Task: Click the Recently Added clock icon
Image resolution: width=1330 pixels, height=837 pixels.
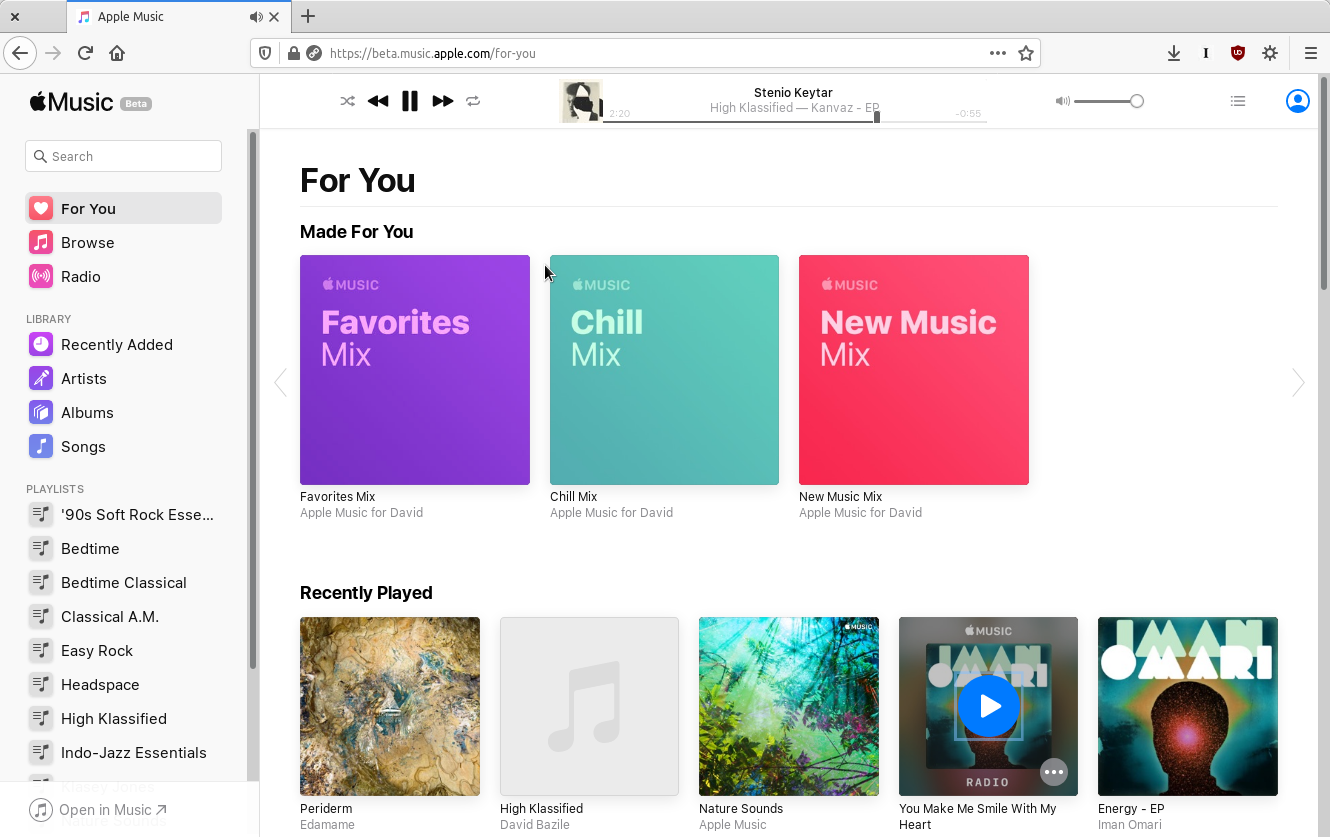Action: coord(40,344)
